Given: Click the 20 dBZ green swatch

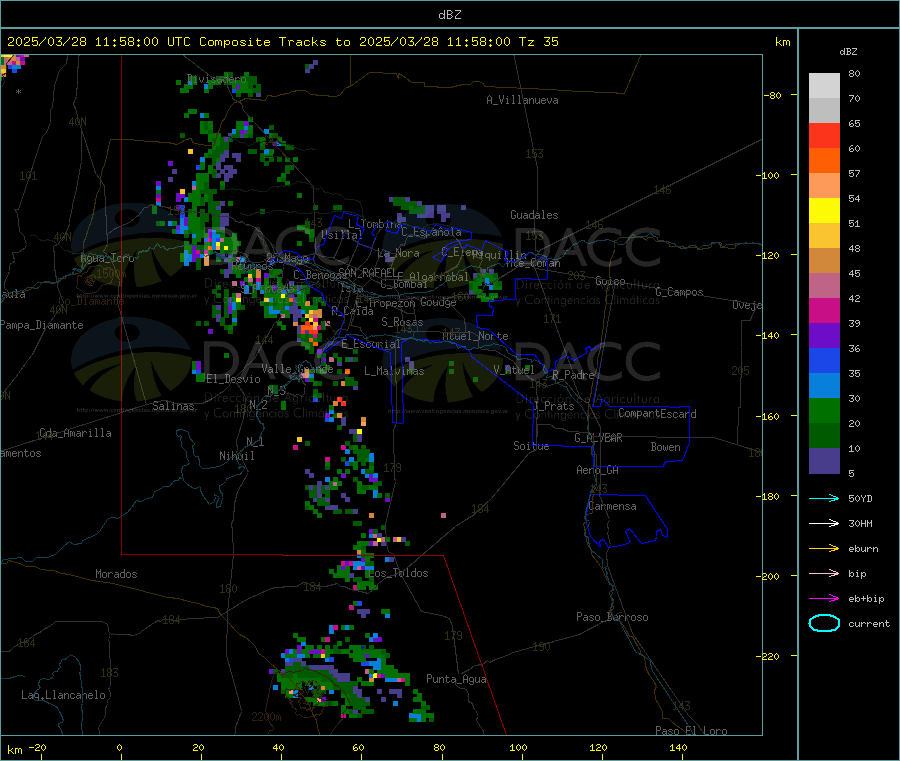Looking at the screenshot, I should tap(824, 410).
